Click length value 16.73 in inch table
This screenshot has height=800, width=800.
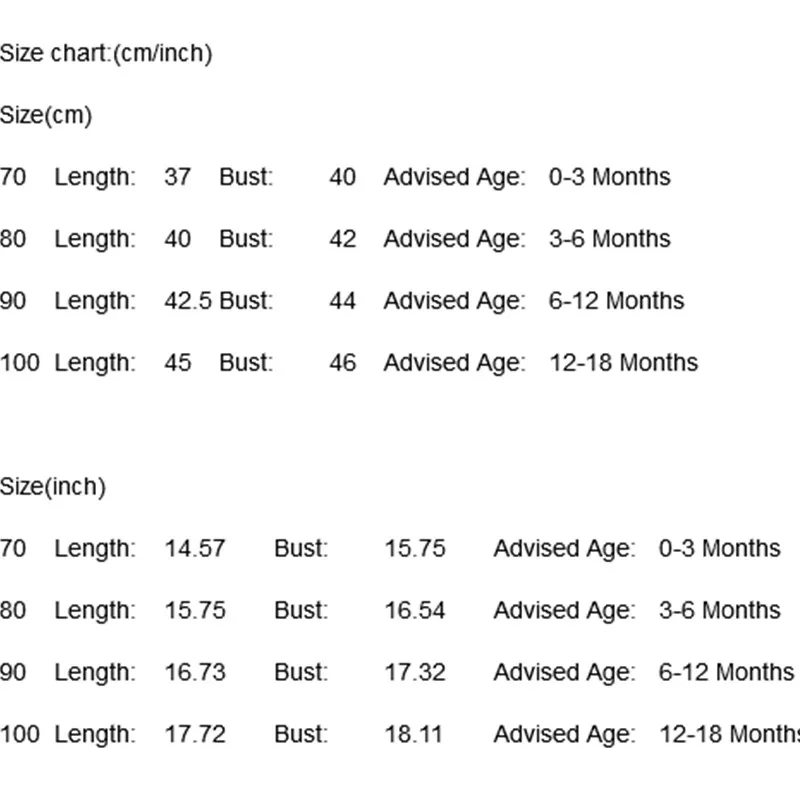coord(195,672)
